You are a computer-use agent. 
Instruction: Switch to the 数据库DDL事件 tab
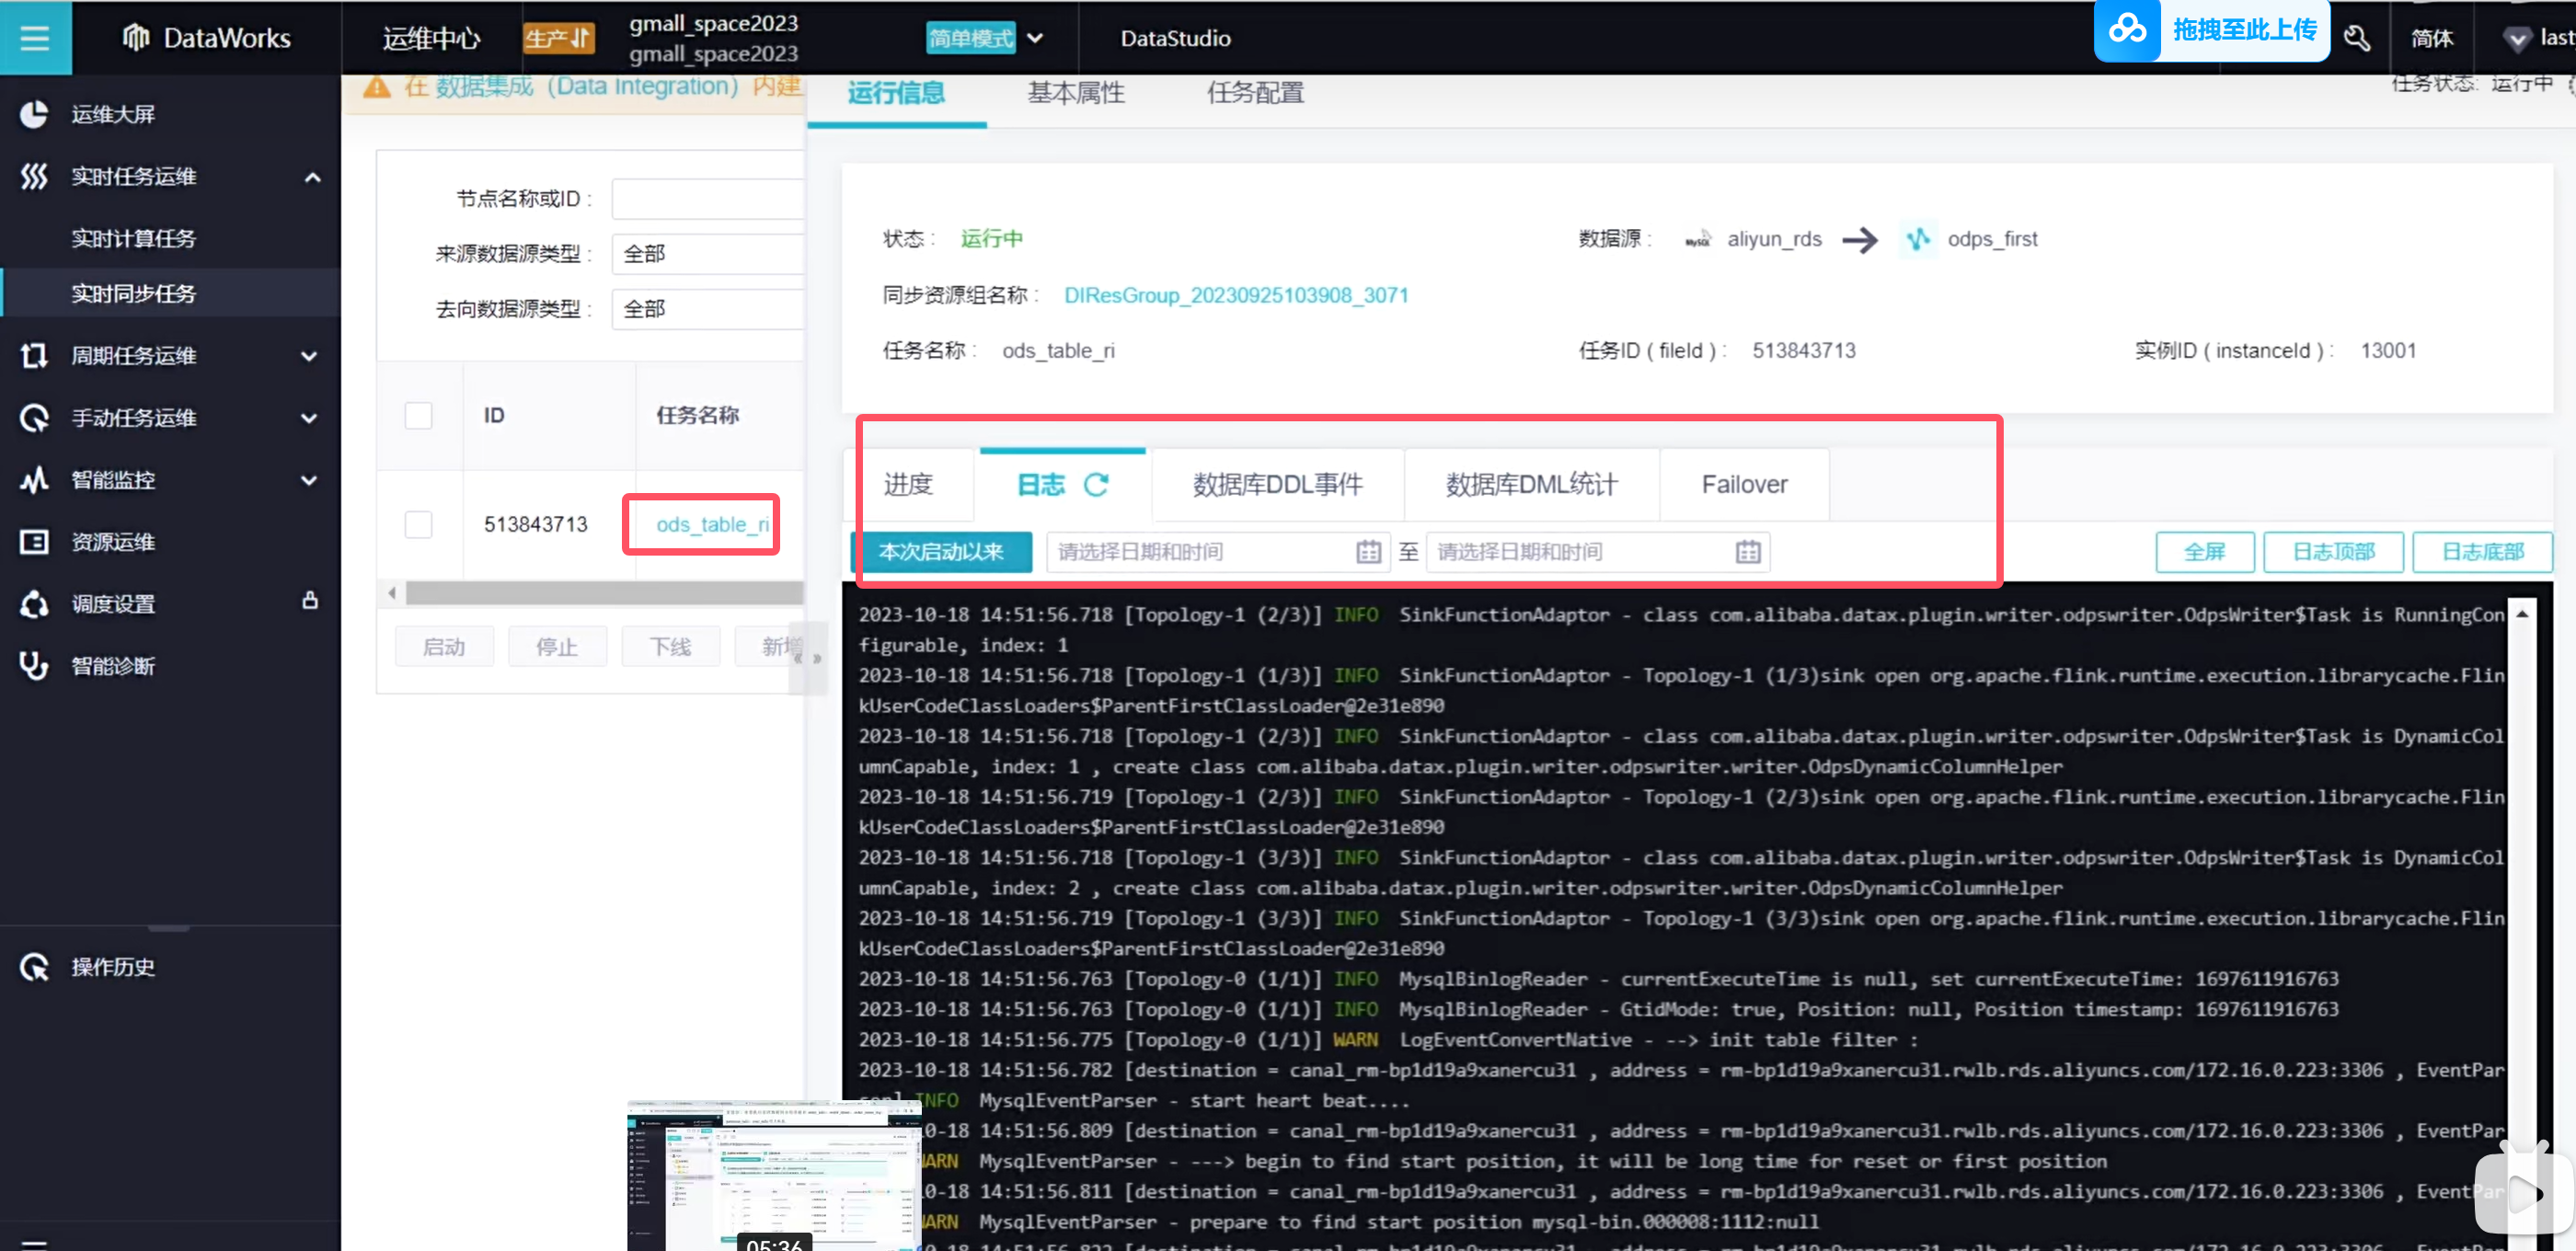click(x=1277, y=485)
